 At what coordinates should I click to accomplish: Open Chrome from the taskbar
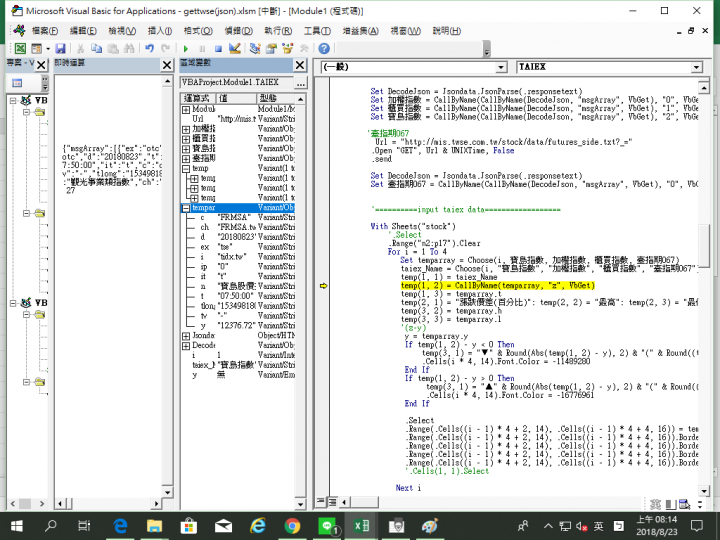[x=292, y=525]
